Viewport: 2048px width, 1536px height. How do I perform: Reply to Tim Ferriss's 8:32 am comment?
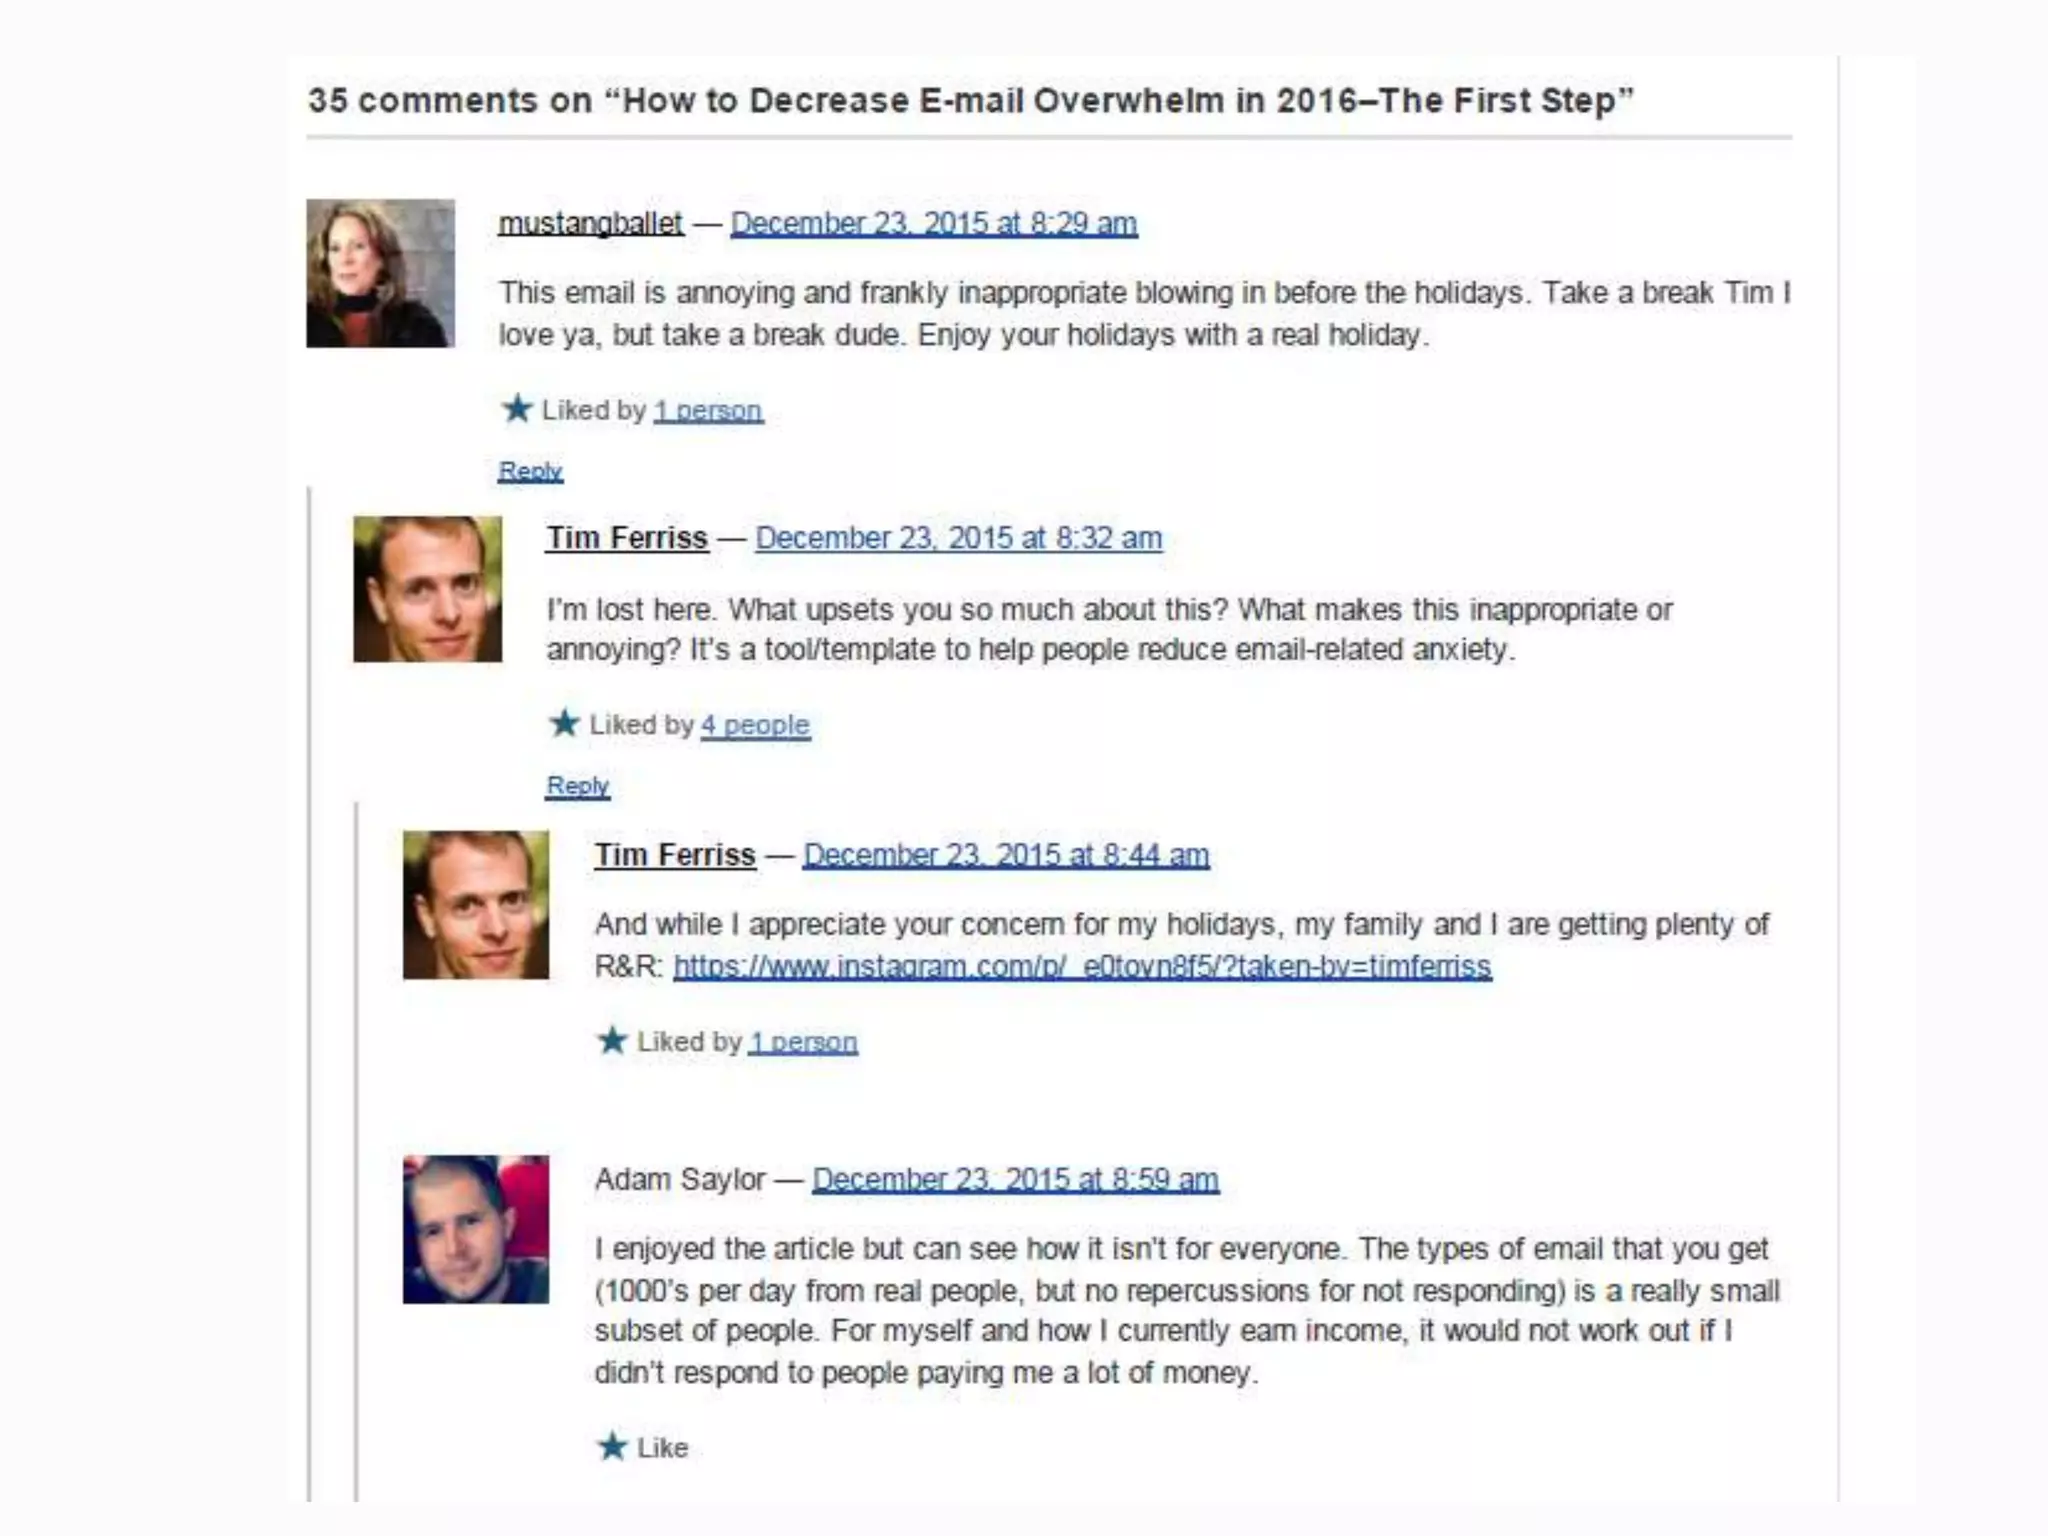point(577,786)
